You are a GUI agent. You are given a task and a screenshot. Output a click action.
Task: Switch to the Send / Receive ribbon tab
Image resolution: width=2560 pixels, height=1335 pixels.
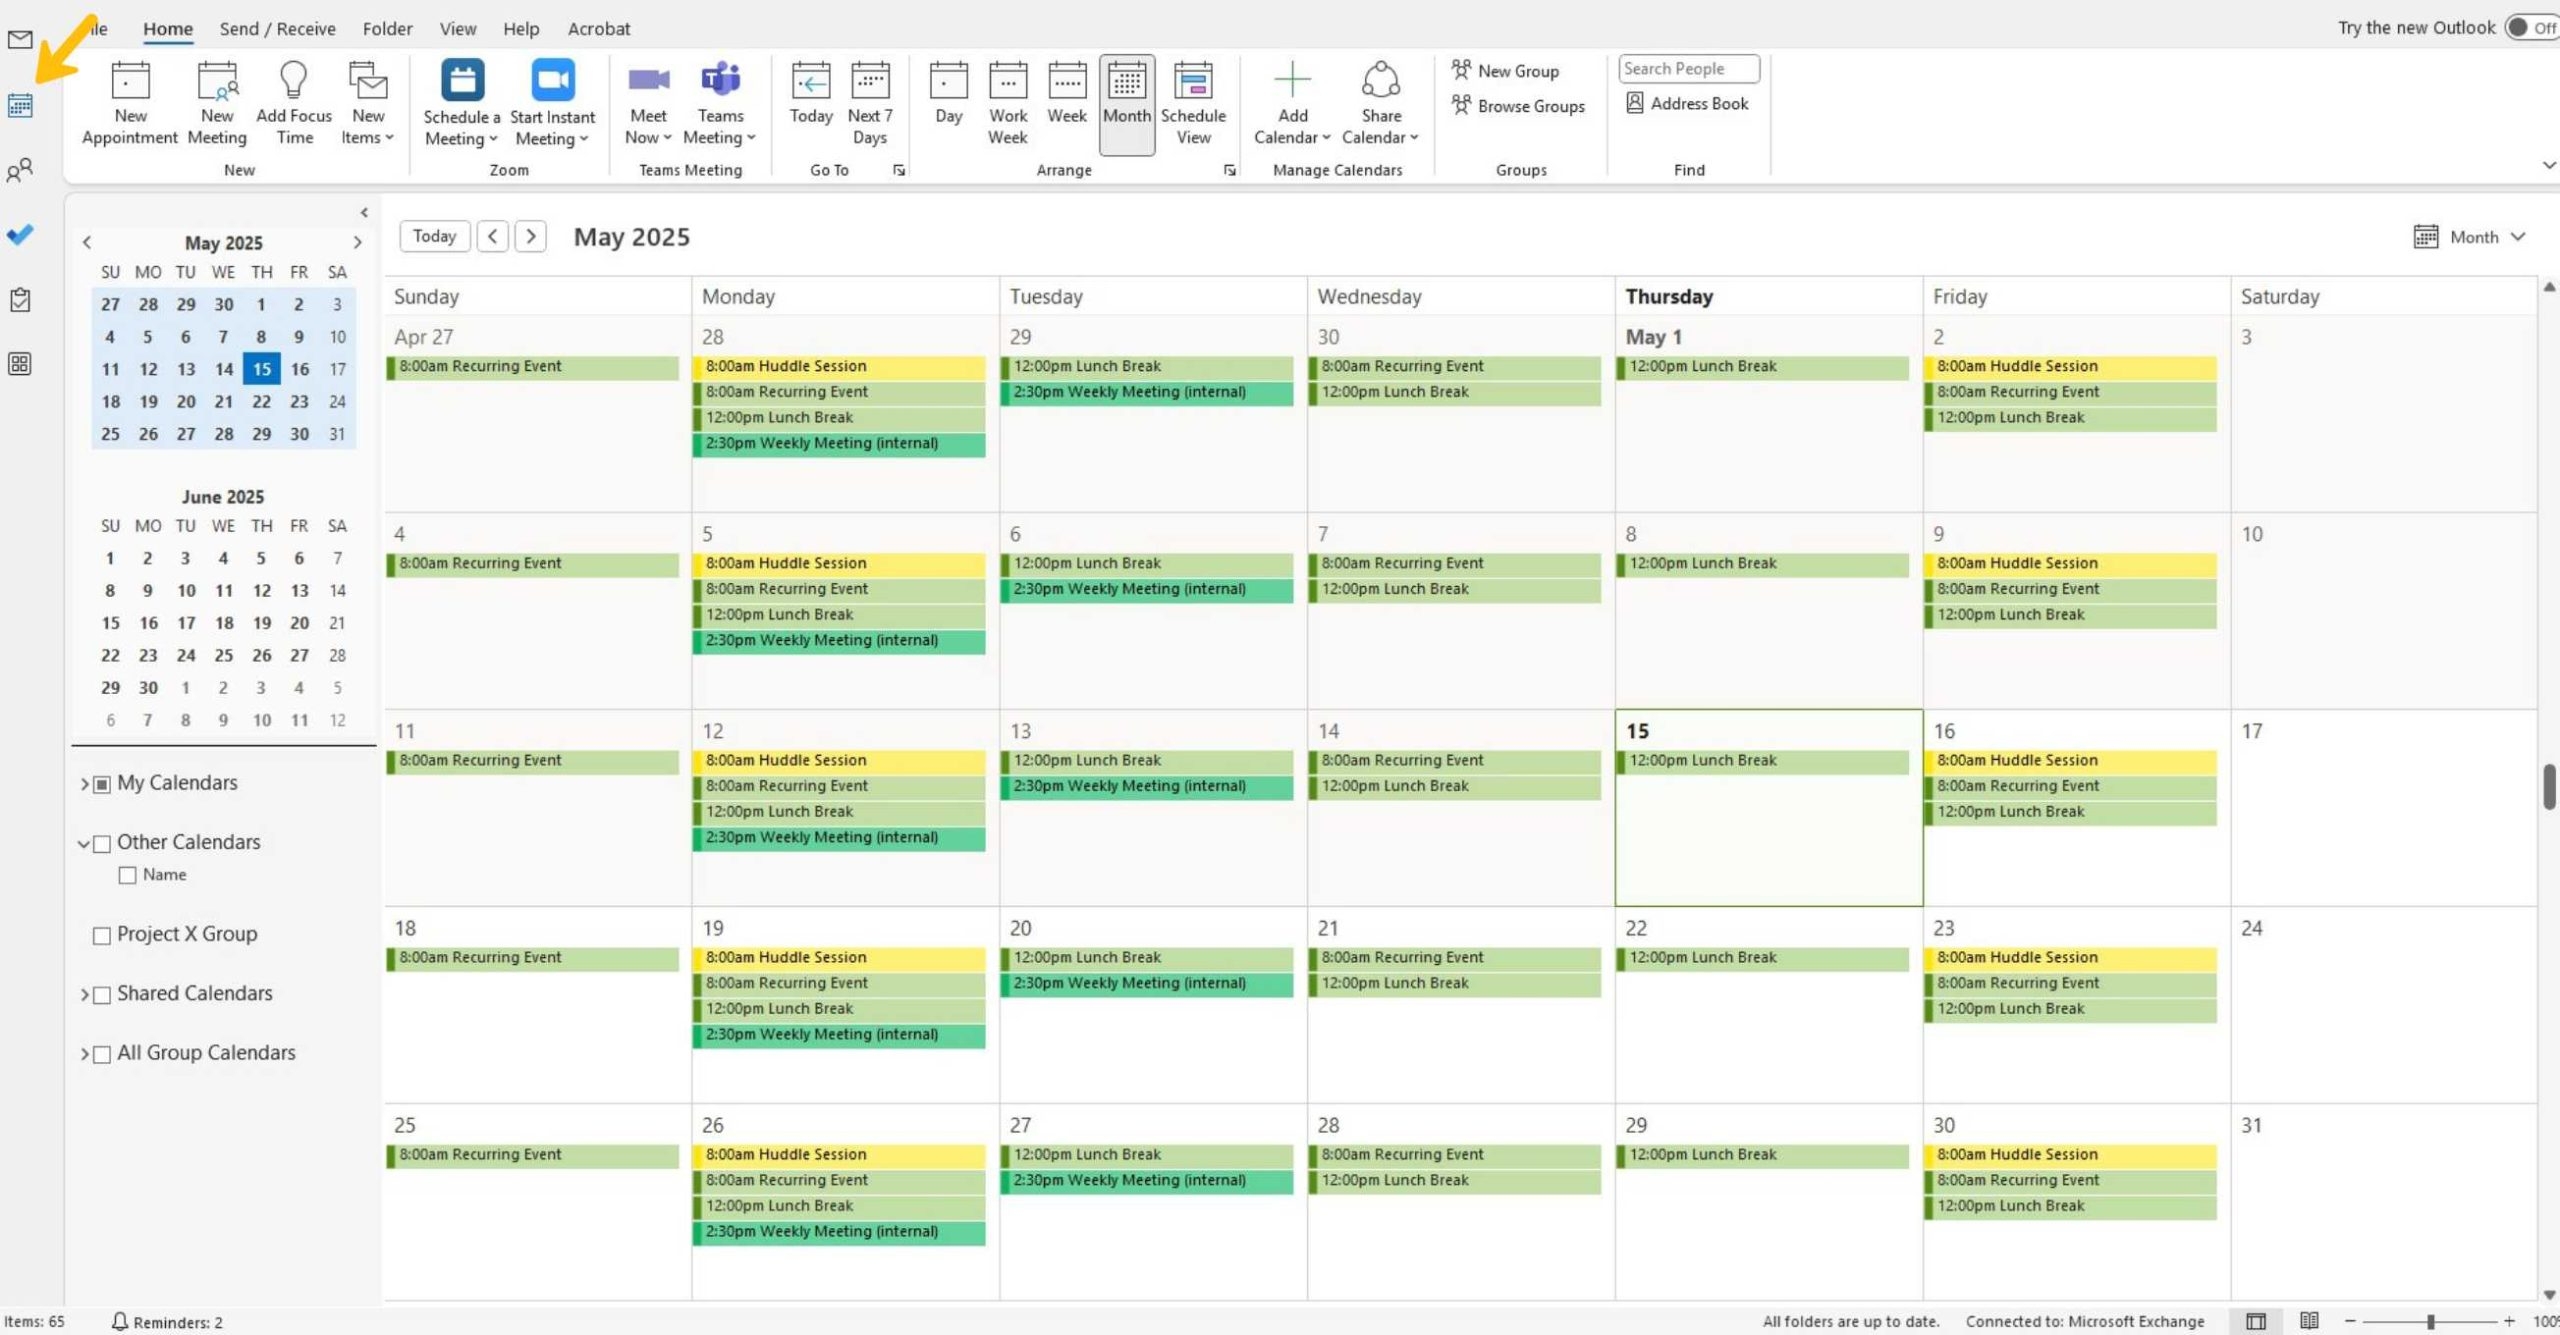click(x=276, y=28)
